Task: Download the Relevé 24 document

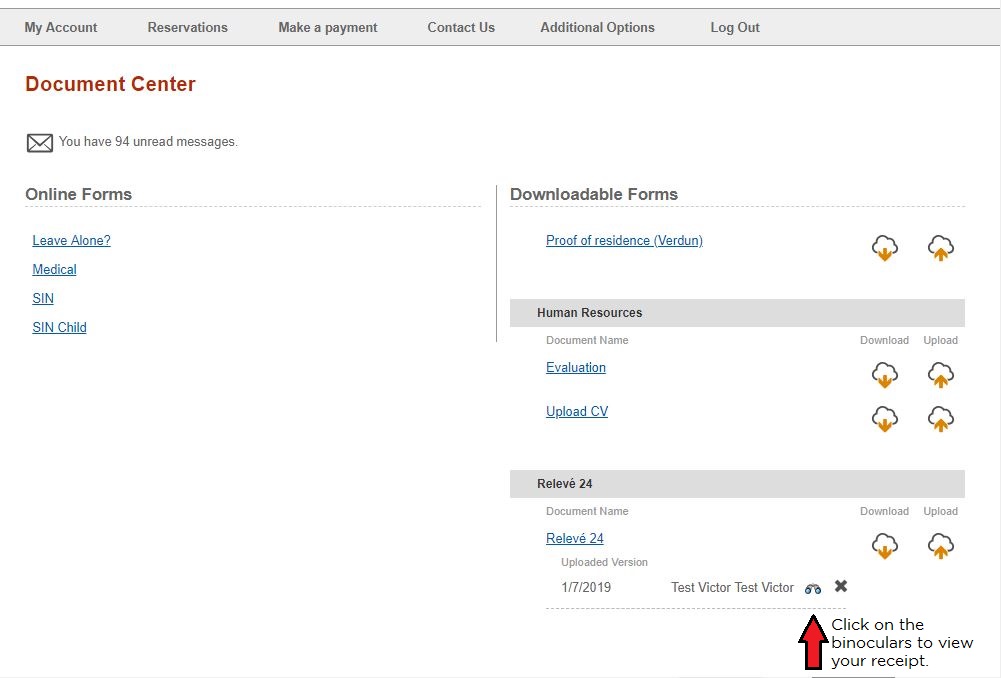Action: (x=885, y=546)
